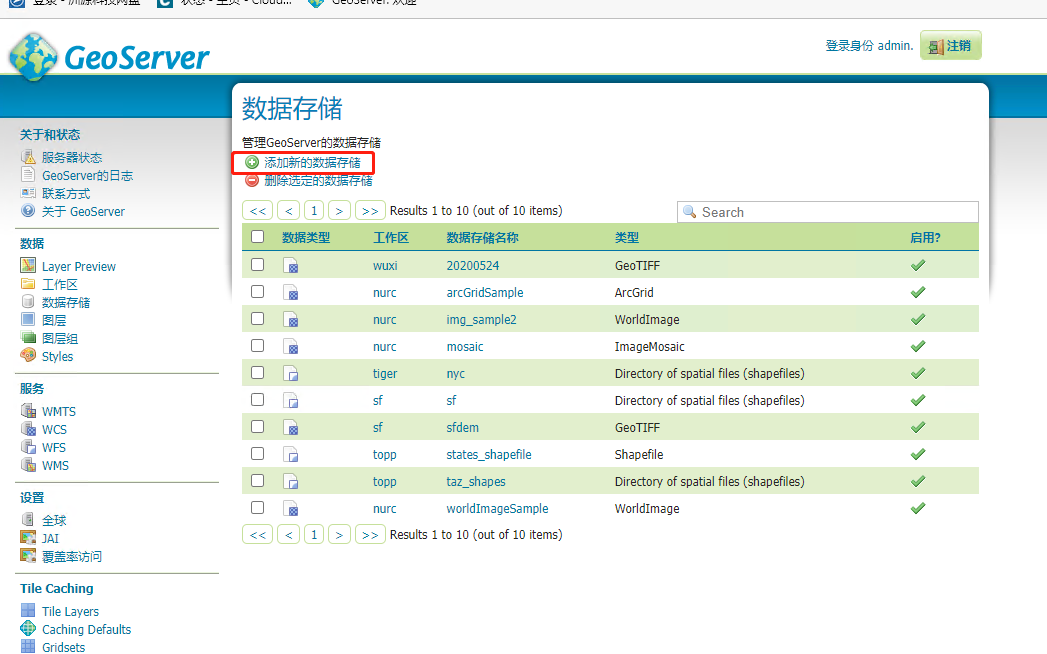The image size is (1047, 654).
Task: Click the WMTS service icon
Action: point(28,411)
